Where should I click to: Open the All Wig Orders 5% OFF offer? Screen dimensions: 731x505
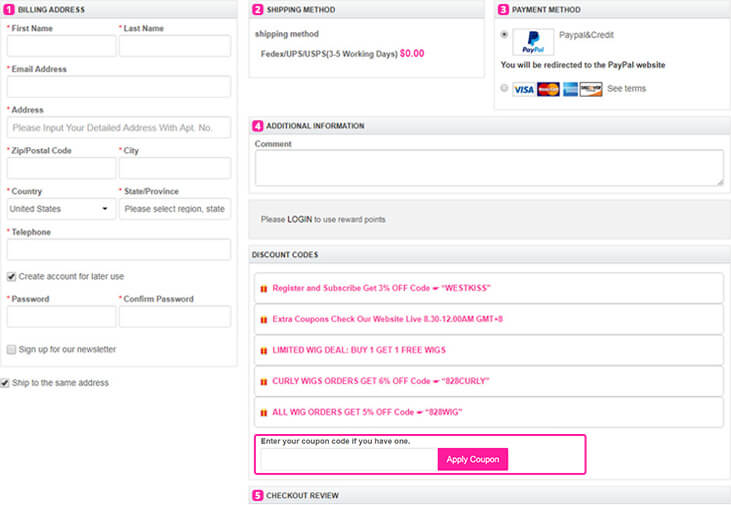[489, 412]
